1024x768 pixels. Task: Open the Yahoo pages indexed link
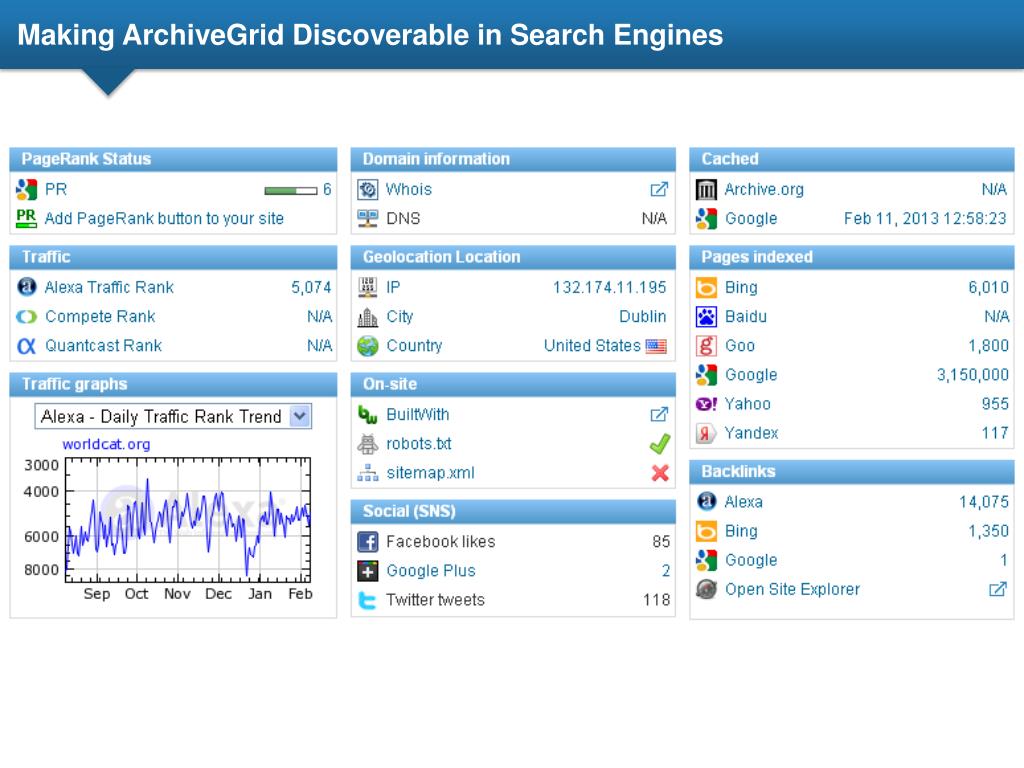click(748, 404)
